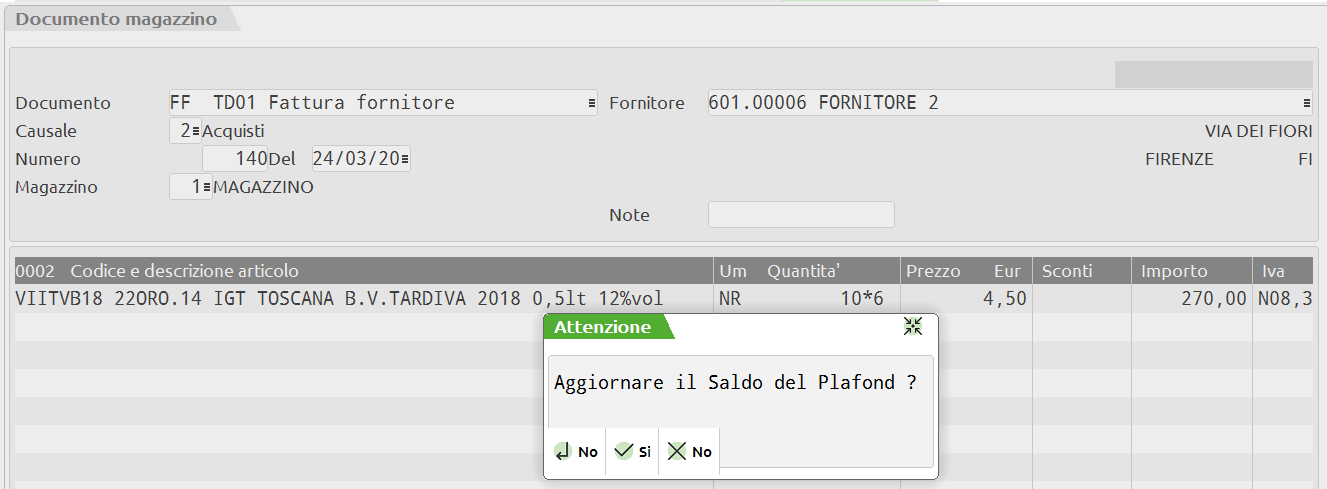Screen dimensions: 1327x489
Task: Open the date picker for Del field
Action: (404, 159)
